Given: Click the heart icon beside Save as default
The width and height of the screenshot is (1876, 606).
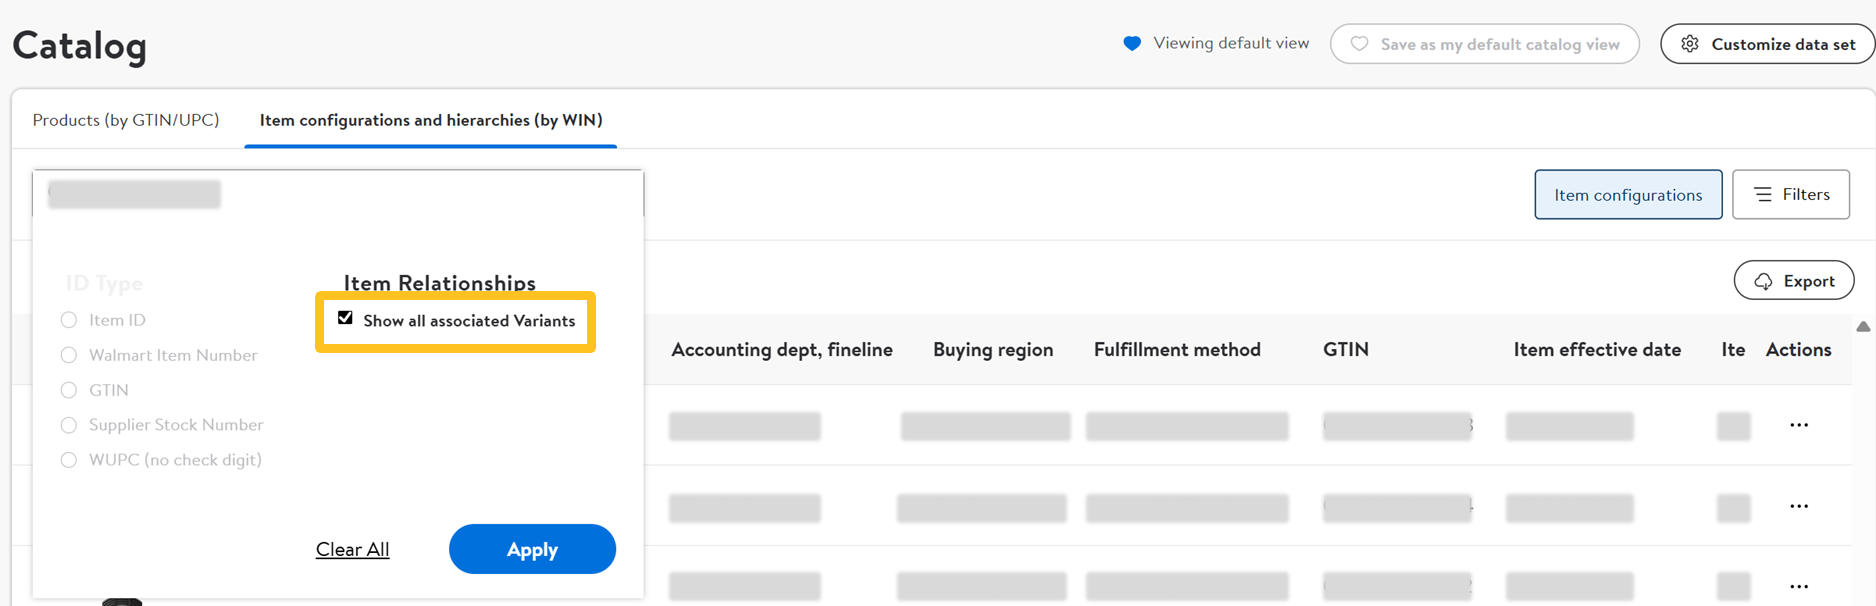Looking at the screenshot, I should point(1359,44).
